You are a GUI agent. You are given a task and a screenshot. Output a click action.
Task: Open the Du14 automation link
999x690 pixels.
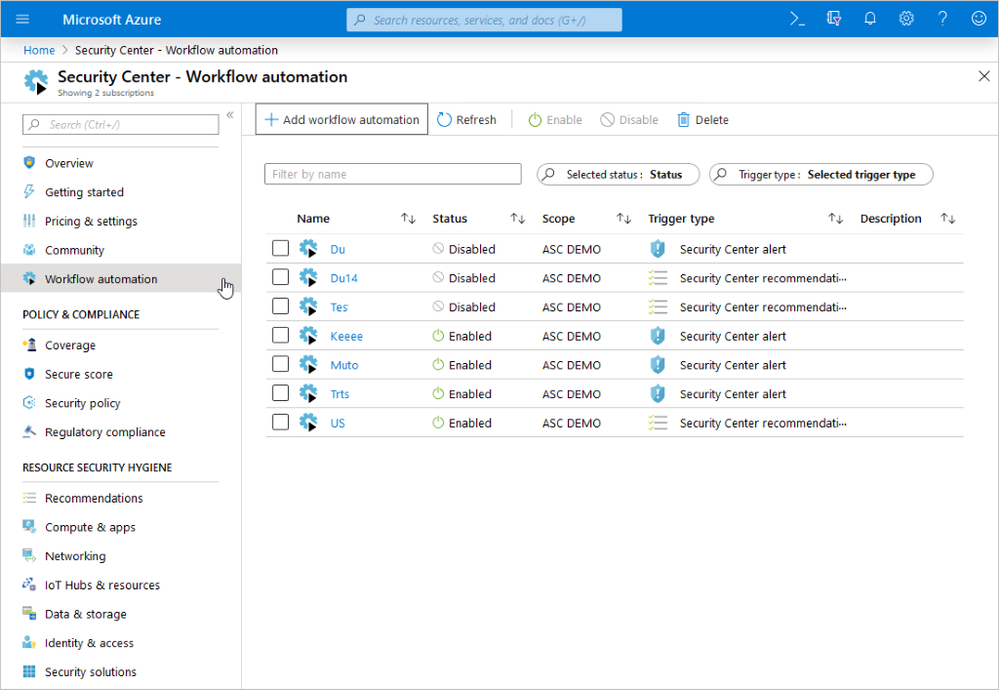[343, 278]
